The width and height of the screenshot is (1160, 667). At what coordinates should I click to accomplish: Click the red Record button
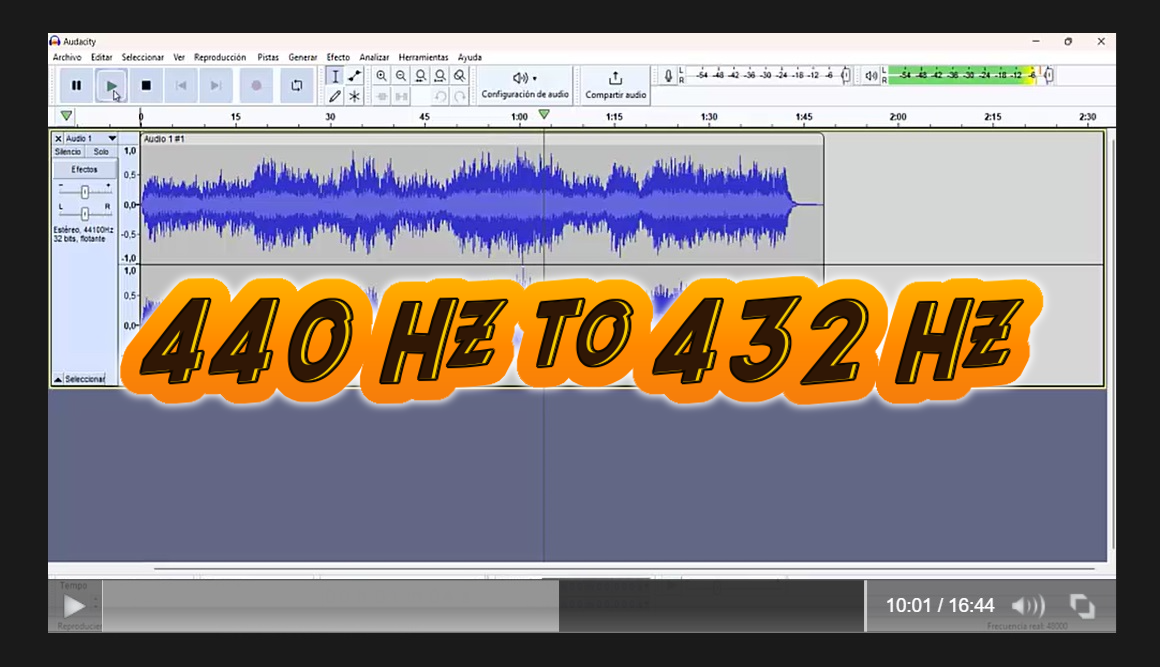pos(256,86)
